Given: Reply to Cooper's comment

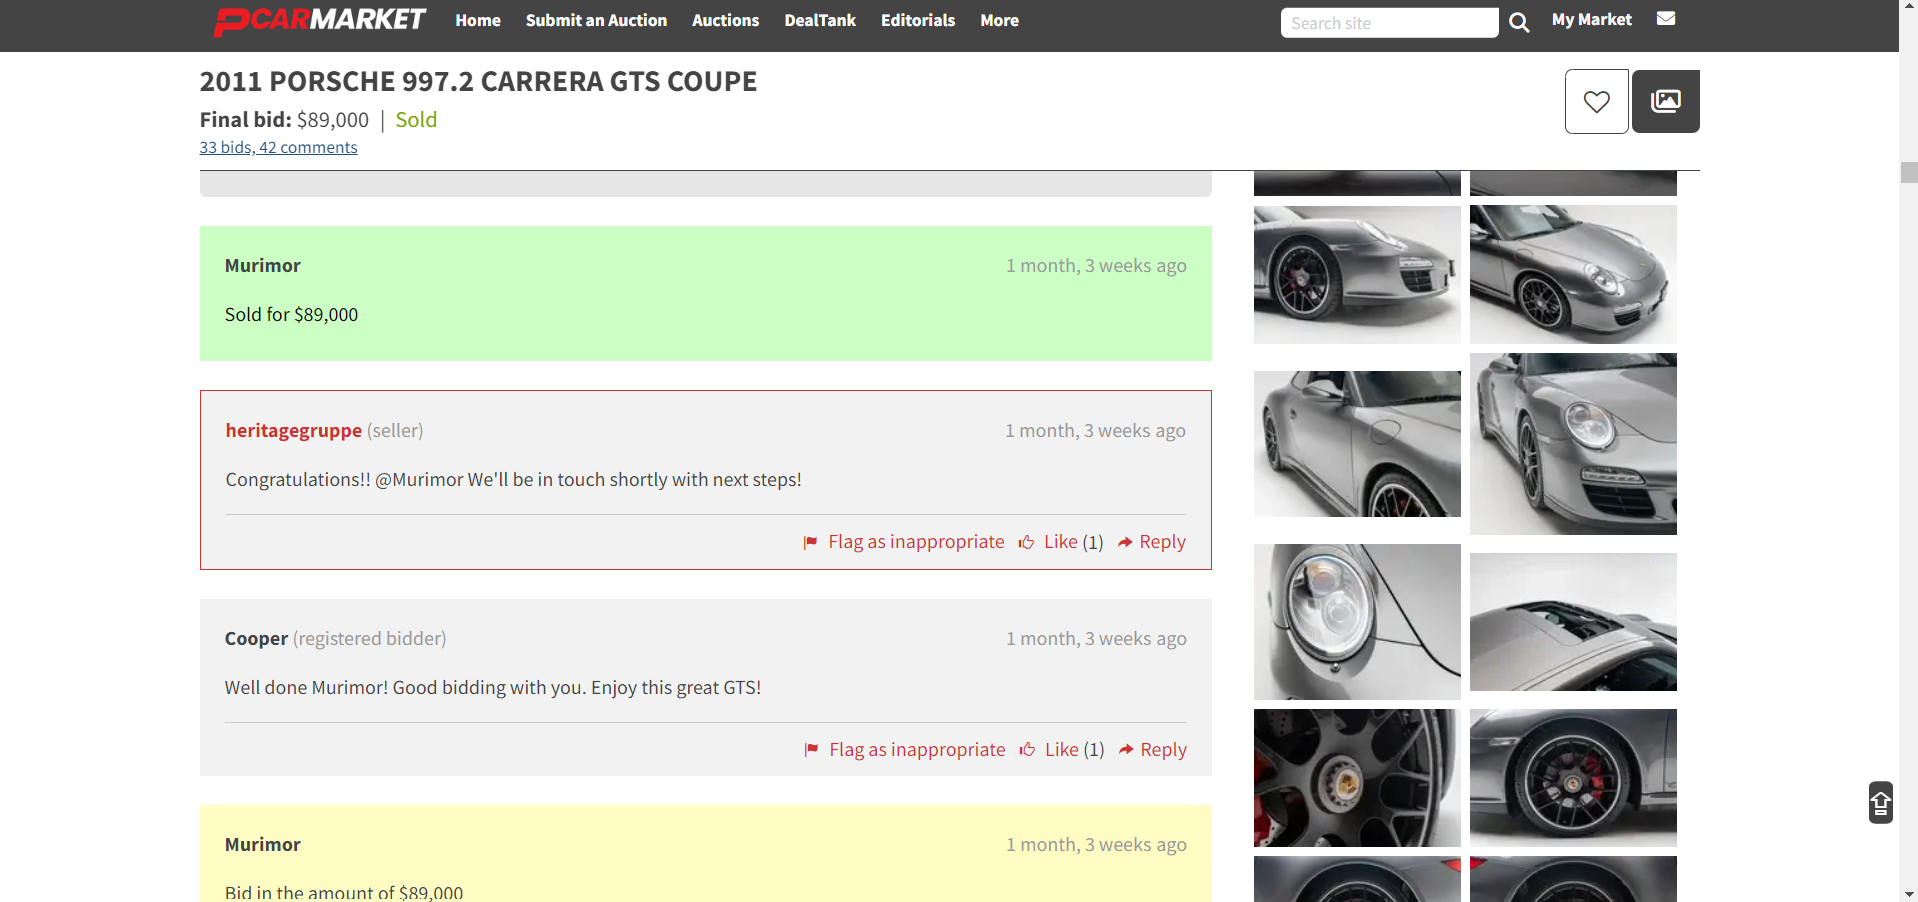Looking at the screenshot, I should click(x=1163, y=749).
